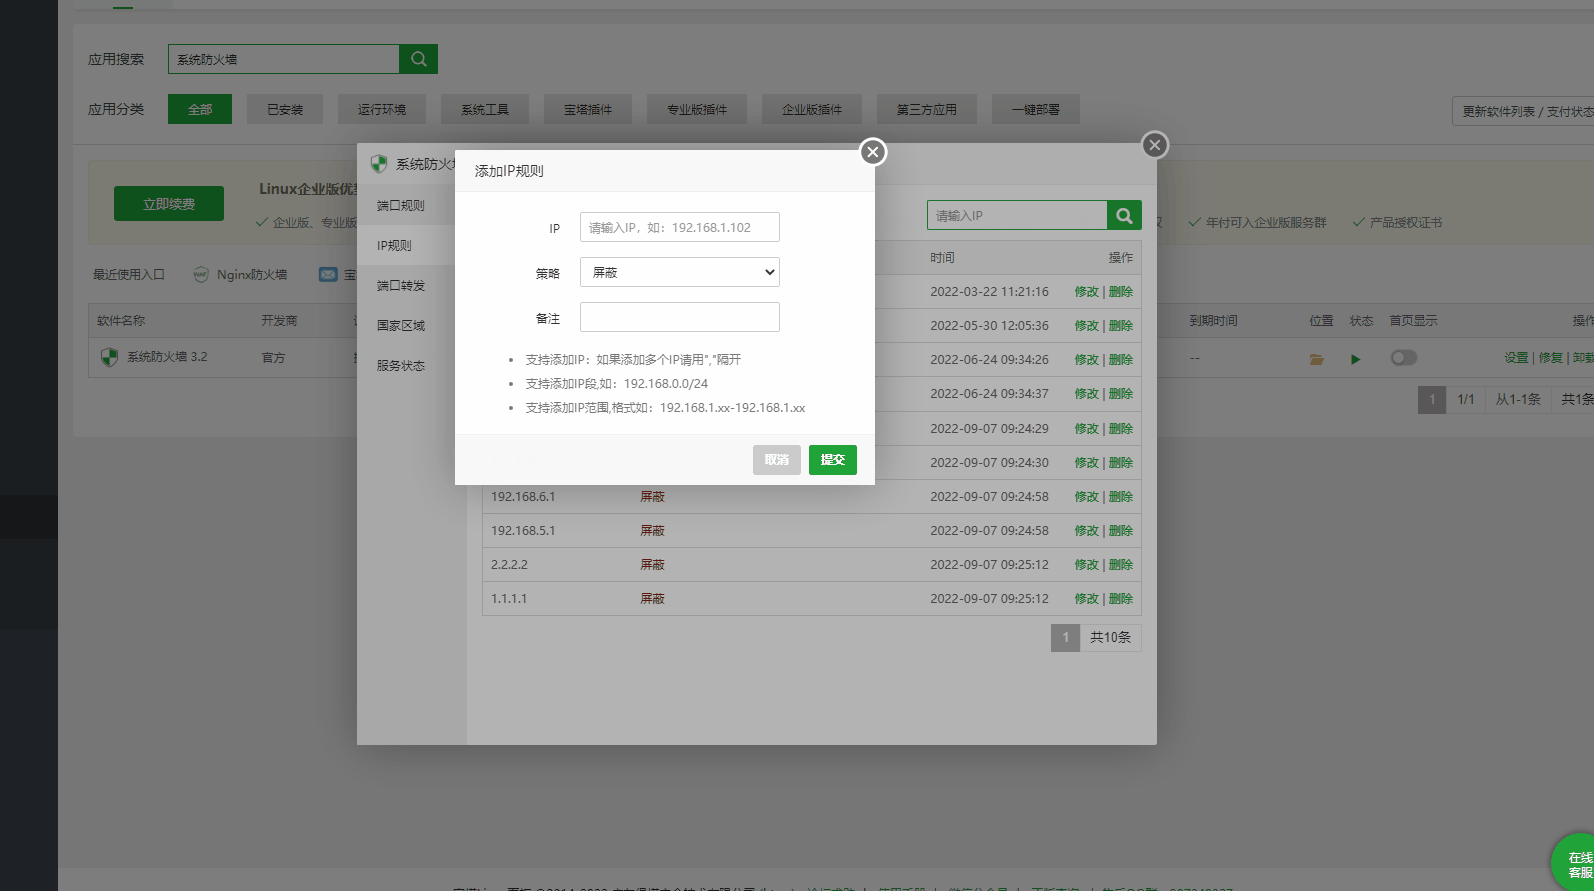The image size is (1594, 891).
Task: Select the 专业版插件 category tab
Action: [x=697, y=109]
